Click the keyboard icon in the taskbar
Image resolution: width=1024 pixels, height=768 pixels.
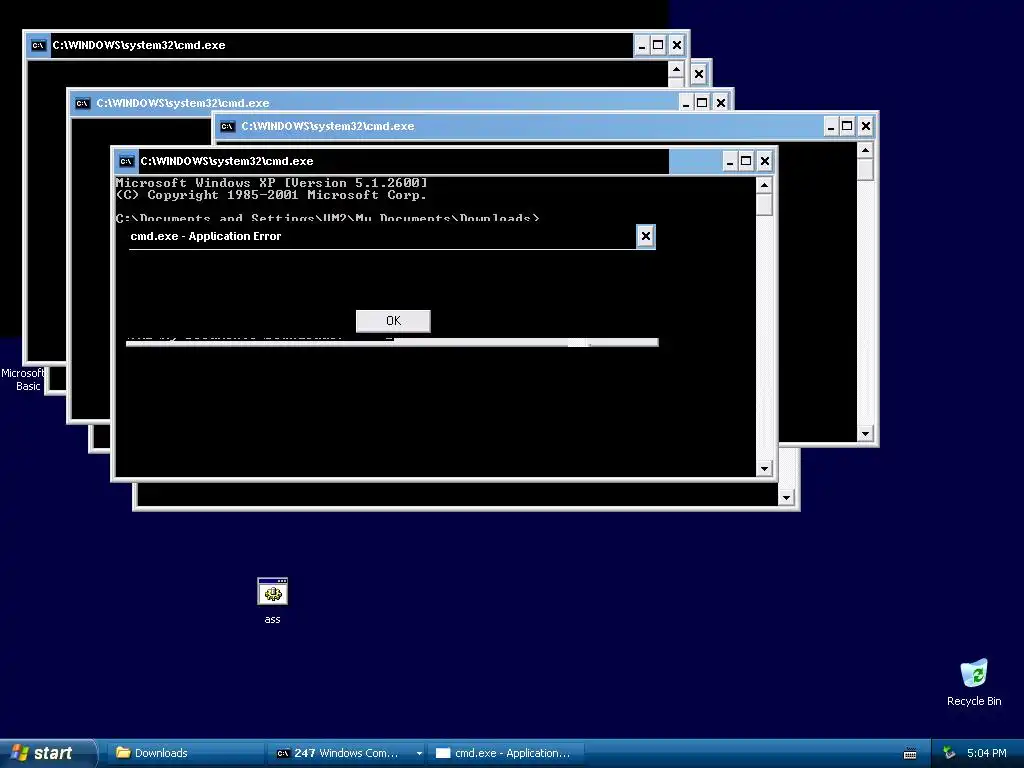[x=910, y=754]
